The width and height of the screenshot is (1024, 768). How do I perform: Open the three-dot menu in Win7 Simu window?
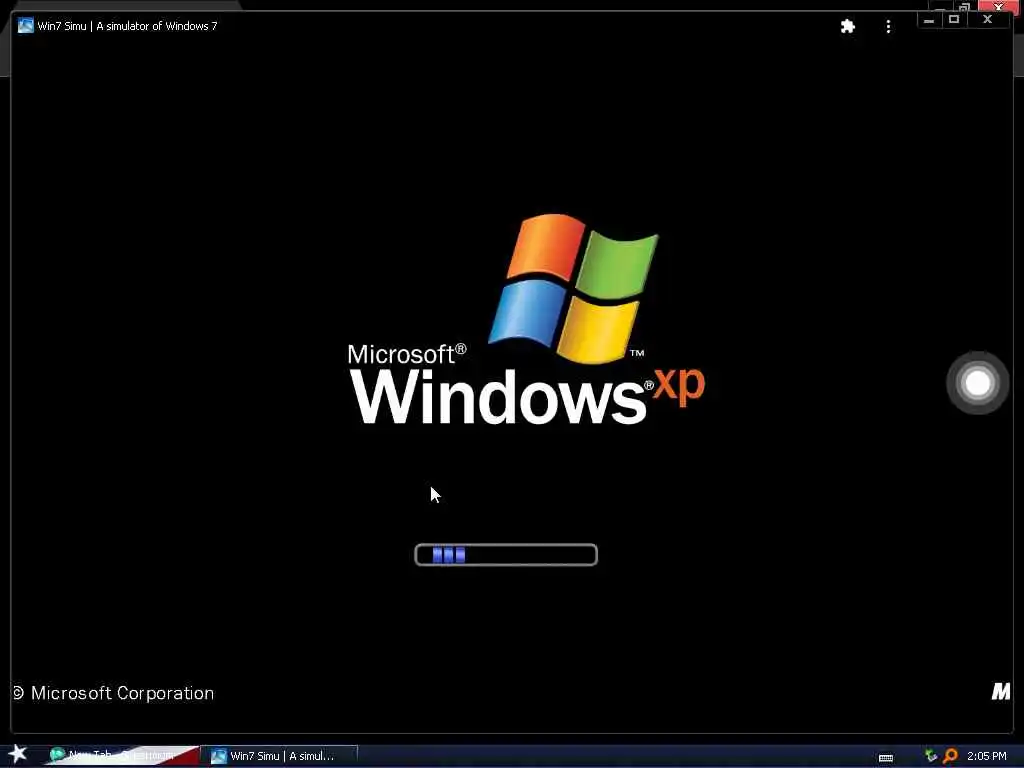tap(888, 26)
